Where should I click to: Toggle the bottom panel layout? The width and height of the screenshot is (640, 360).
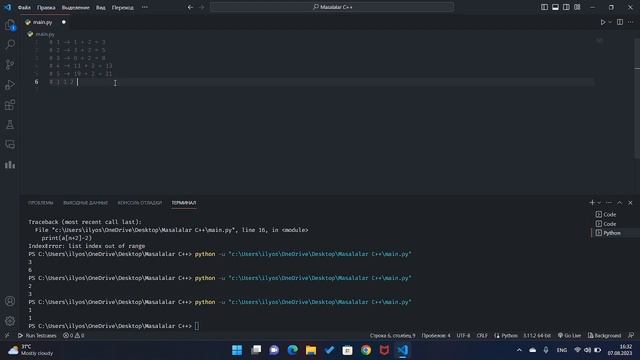point(555,7)
